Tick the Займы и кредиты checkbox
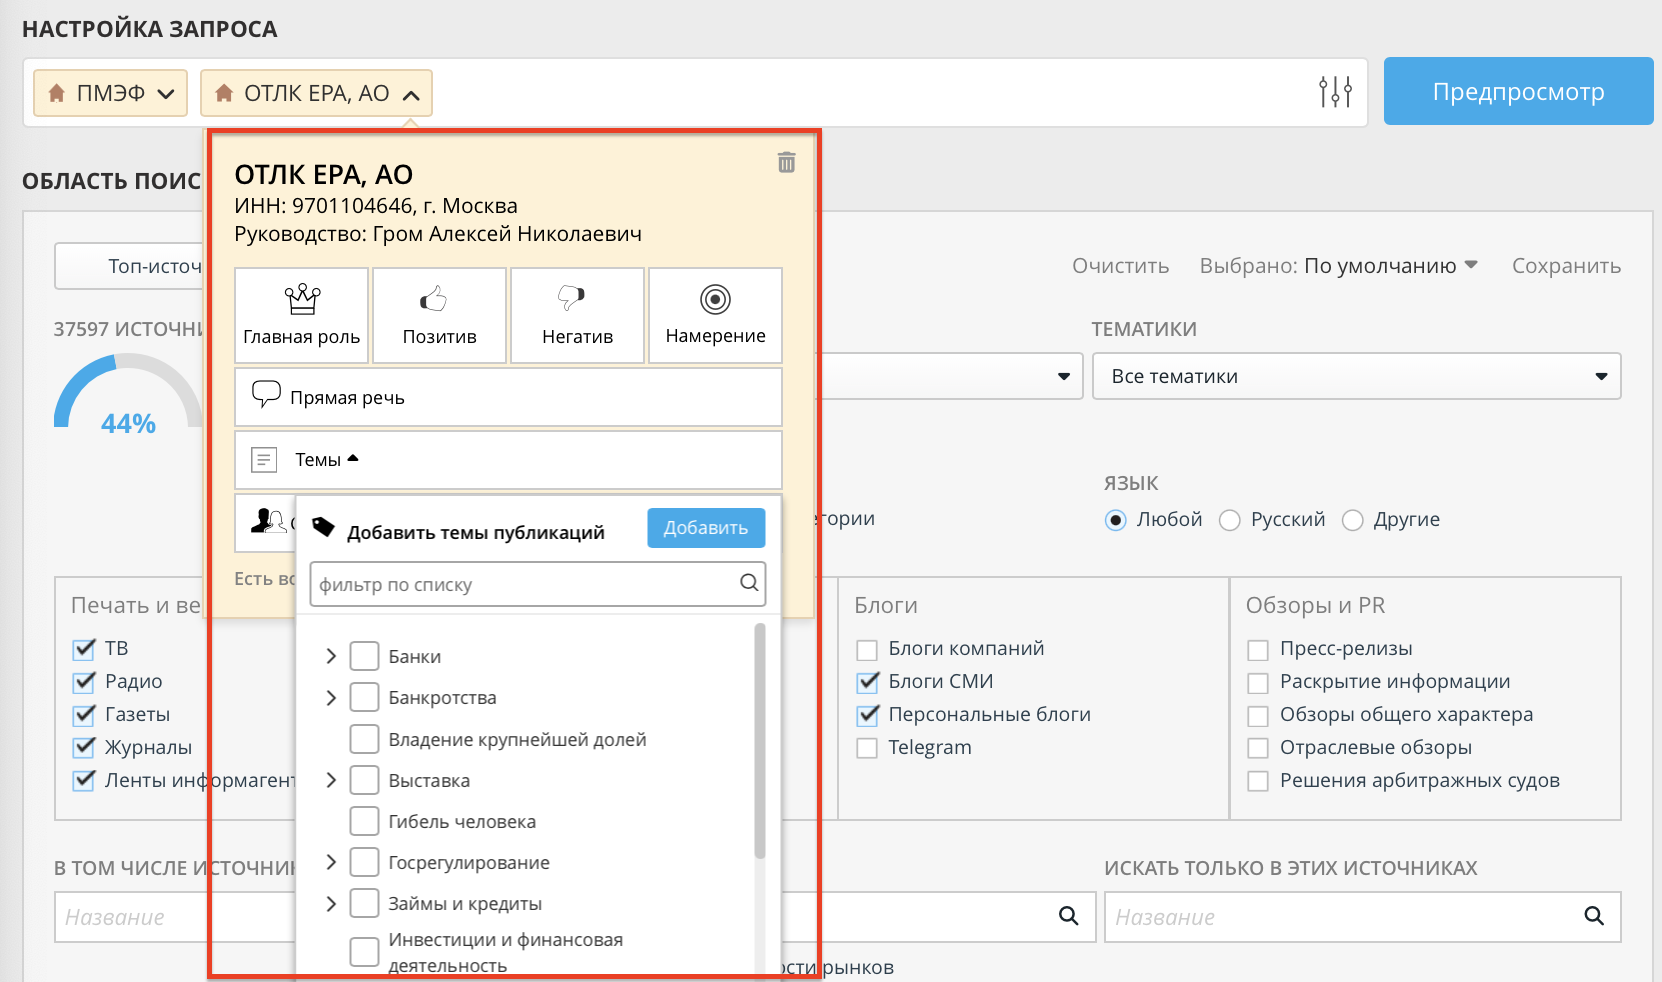 [364, 904]
